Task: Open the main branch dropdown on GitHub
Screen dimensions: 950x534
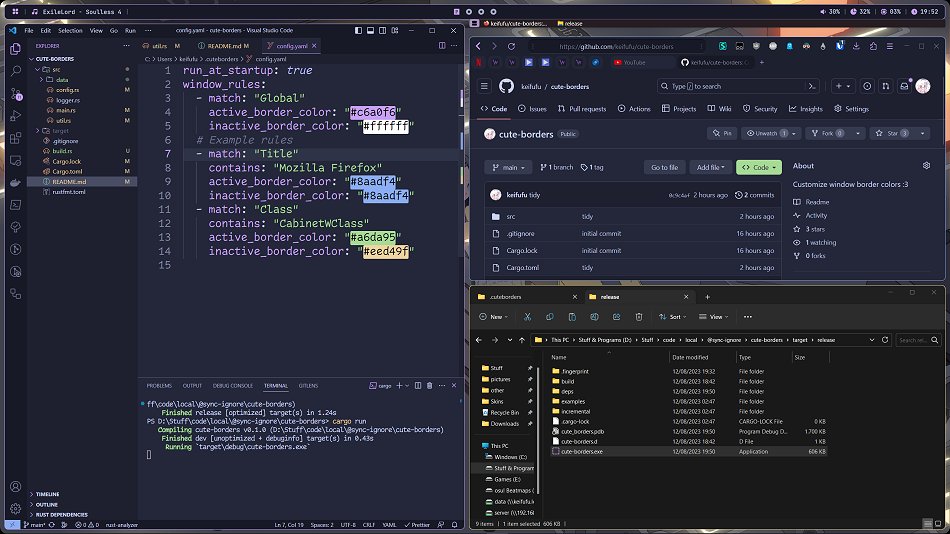Action: tap(508, 167)
